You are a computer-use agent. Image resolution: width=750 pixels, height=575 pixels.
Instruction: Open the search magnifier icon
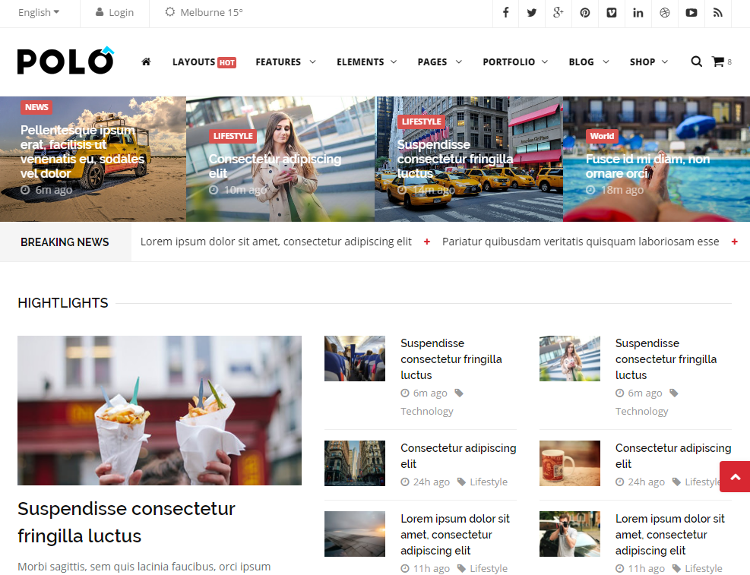coord(696,62)
